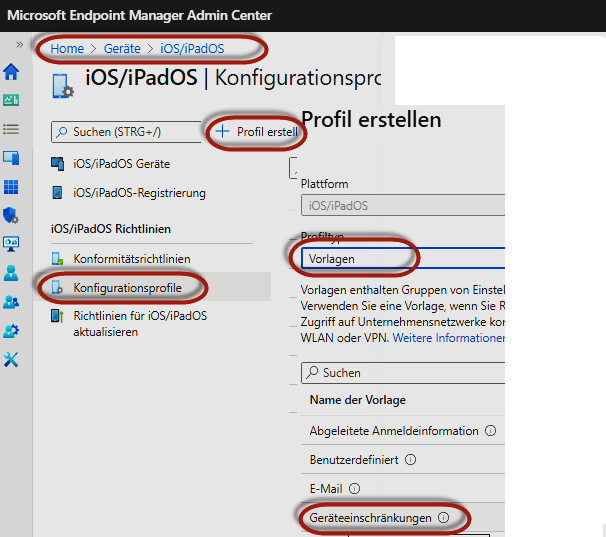Click the Profil erstellen button
The image size is (606, 537).
(x=257, y=132)
